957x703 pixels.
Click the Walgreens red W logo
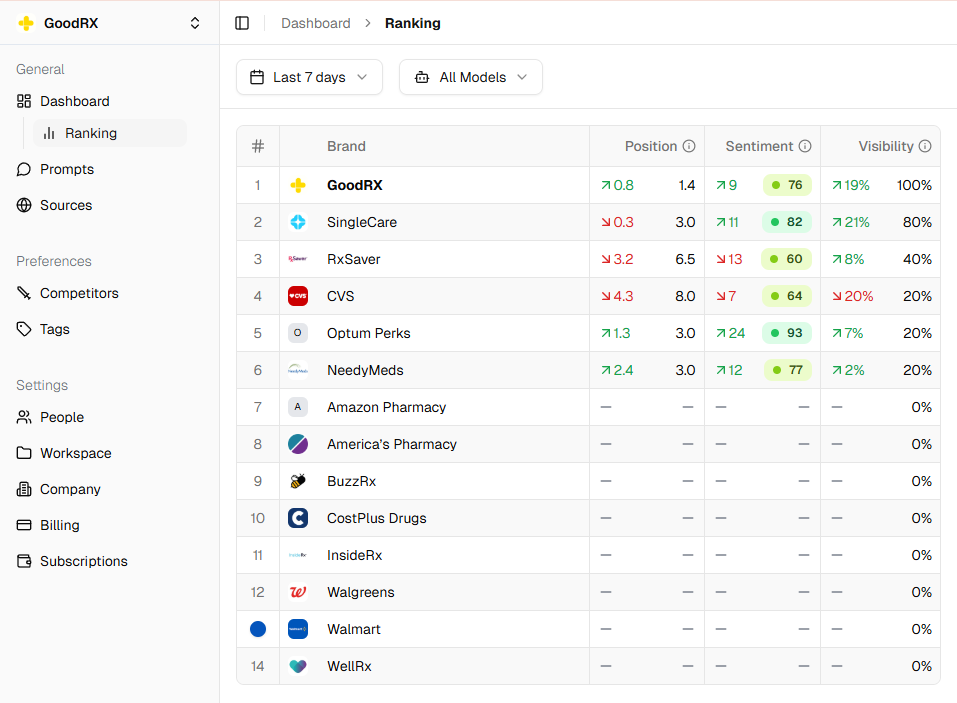point(298,592)
